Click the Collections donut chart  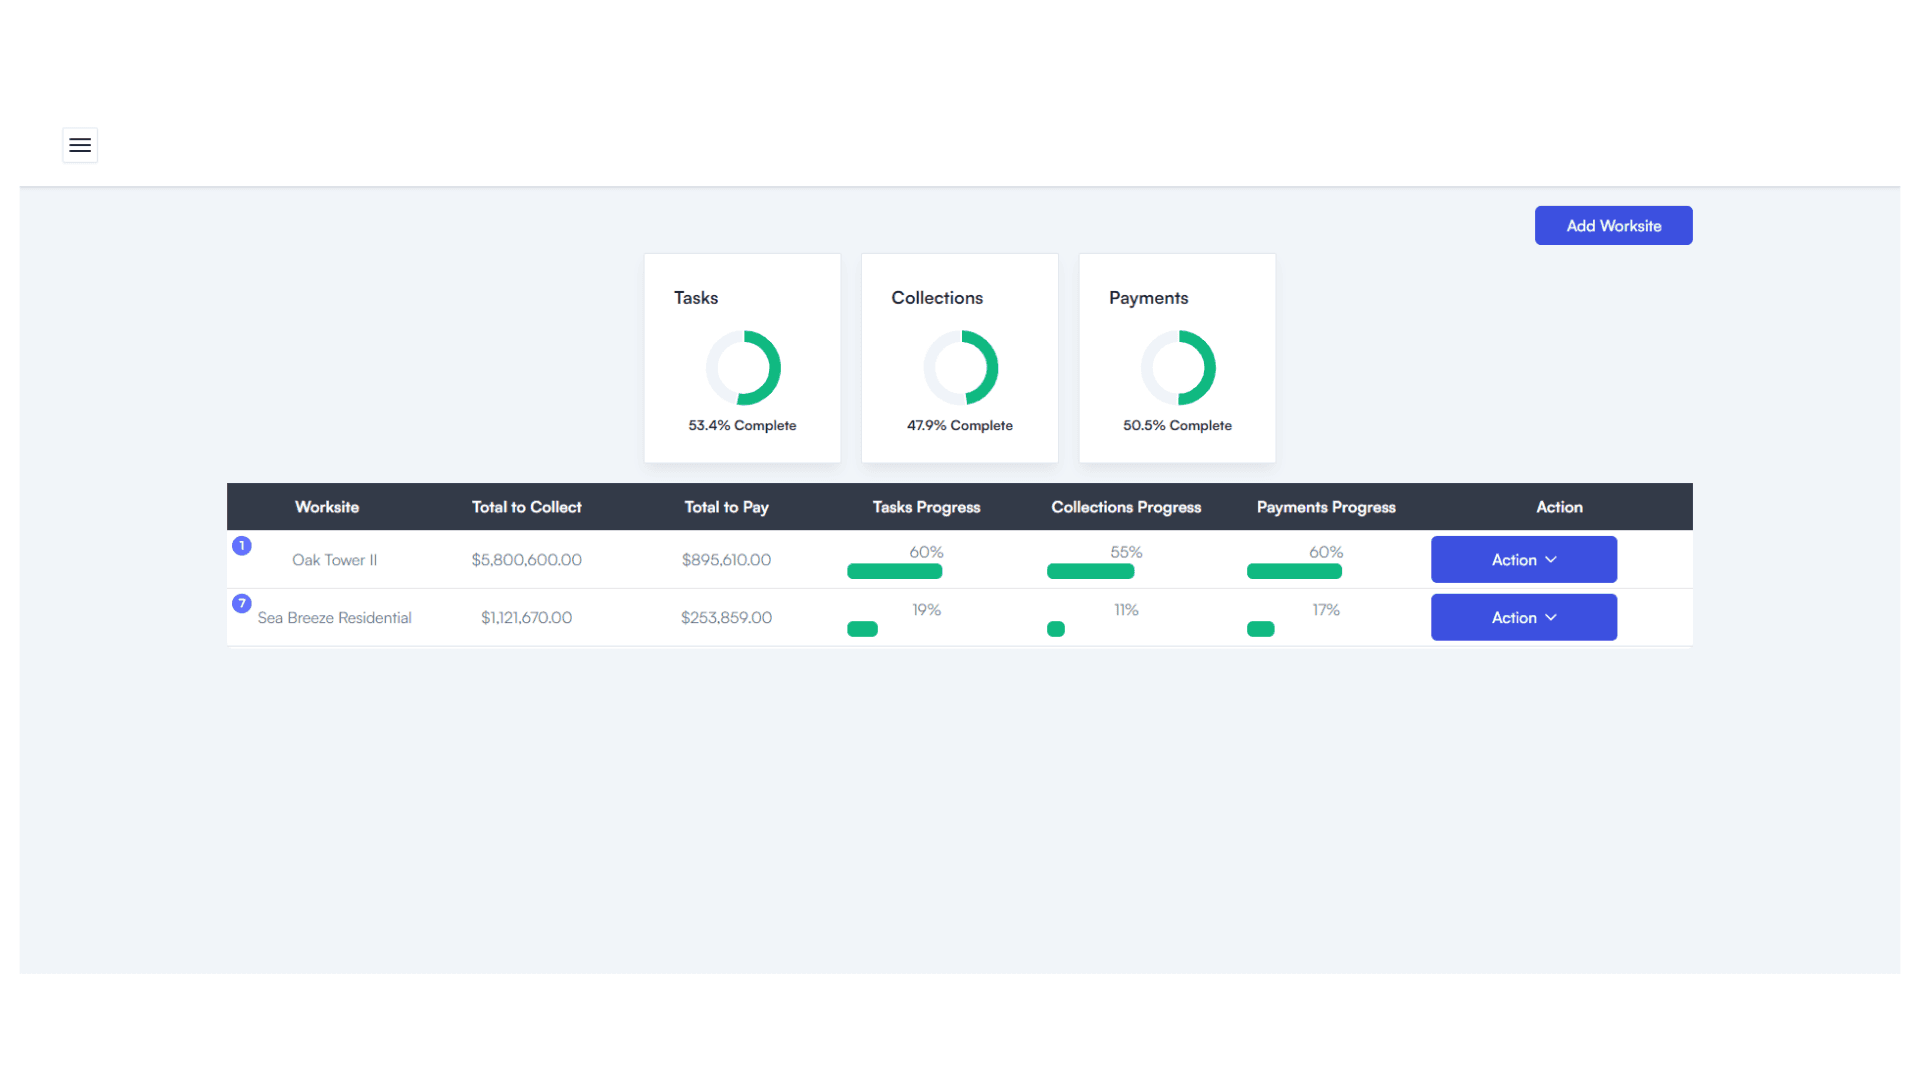pyautogui.click(x=960, y=368)
